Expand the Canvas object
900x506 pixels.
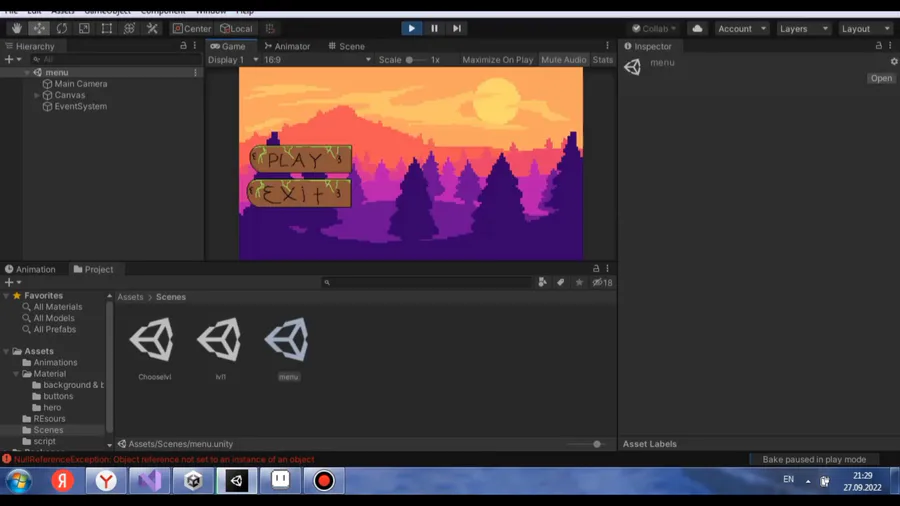[x=37, y=95]
